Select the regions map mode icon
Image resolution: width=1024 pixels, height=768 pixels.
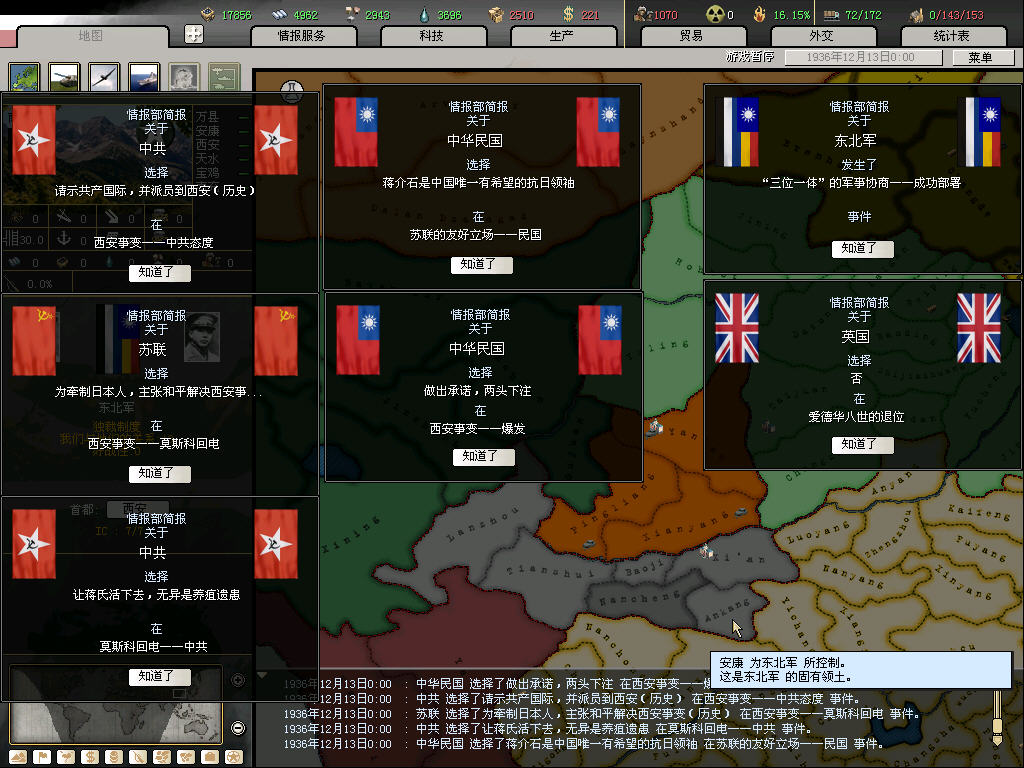[x=162, y=757]
